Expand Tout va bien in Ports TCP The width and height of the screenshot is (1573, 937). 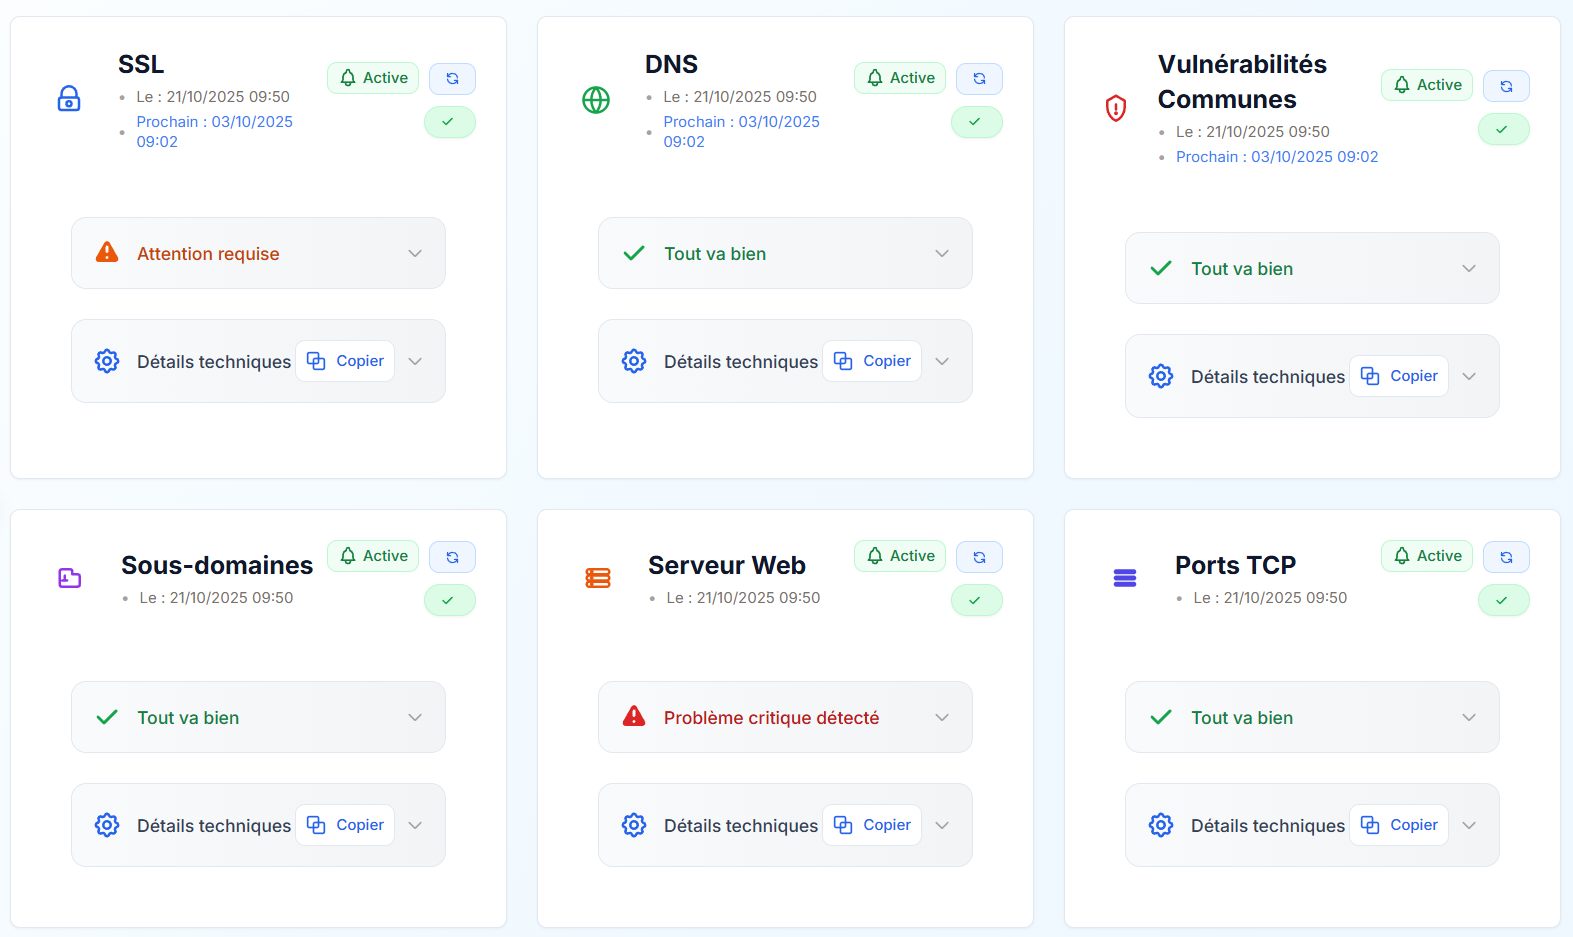pos(1311,717)
